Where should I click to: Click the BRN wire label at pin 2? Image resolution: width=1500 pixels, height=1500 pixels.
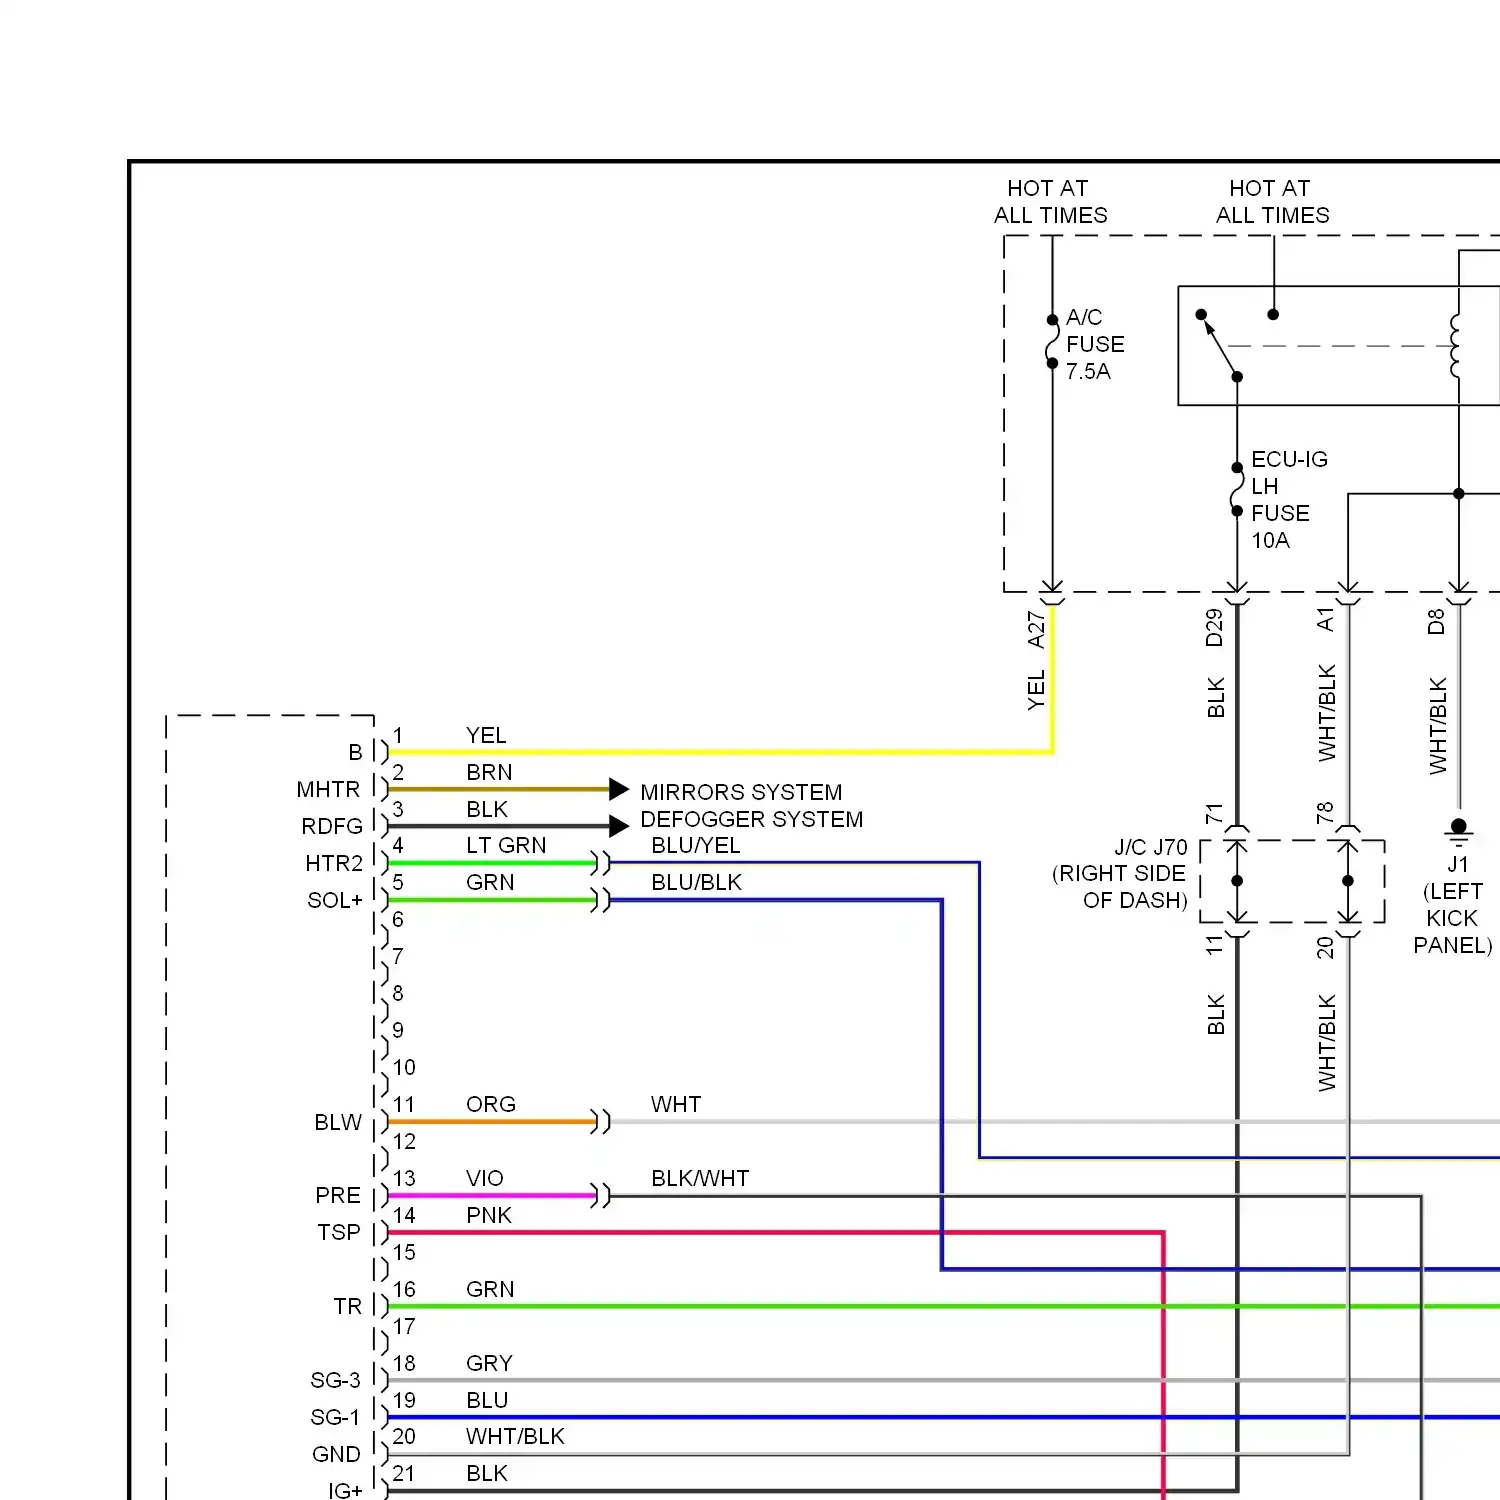(x=489, y=772)
